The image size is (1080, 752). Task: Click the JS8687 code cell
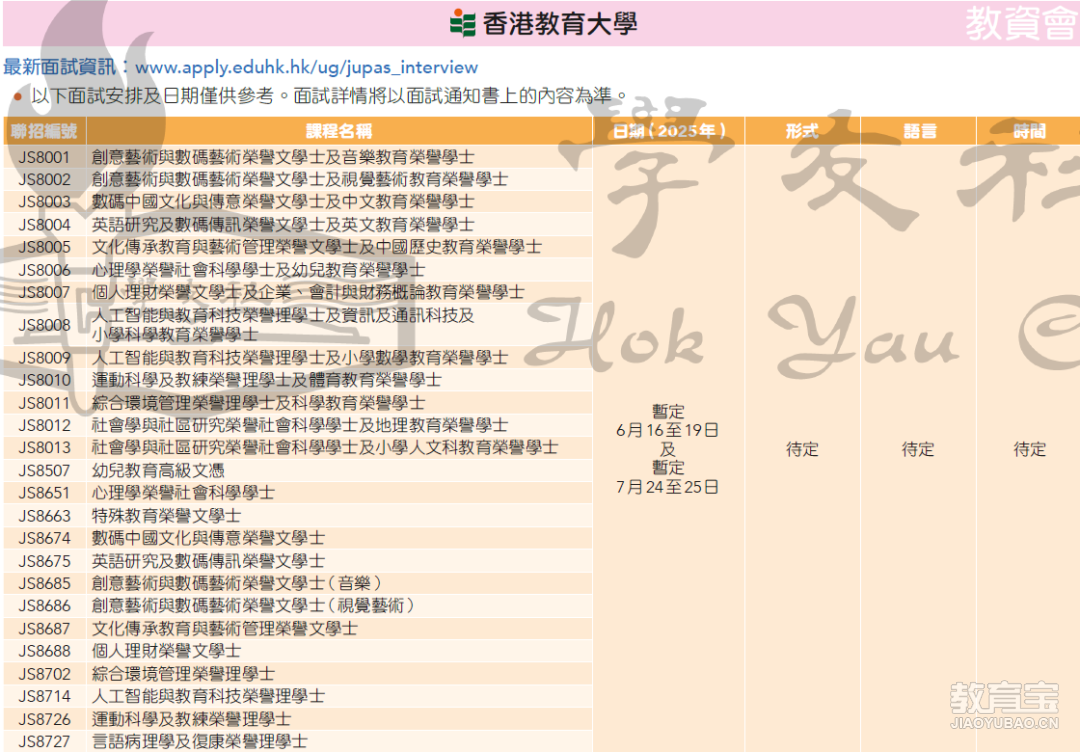click(44, 628)
